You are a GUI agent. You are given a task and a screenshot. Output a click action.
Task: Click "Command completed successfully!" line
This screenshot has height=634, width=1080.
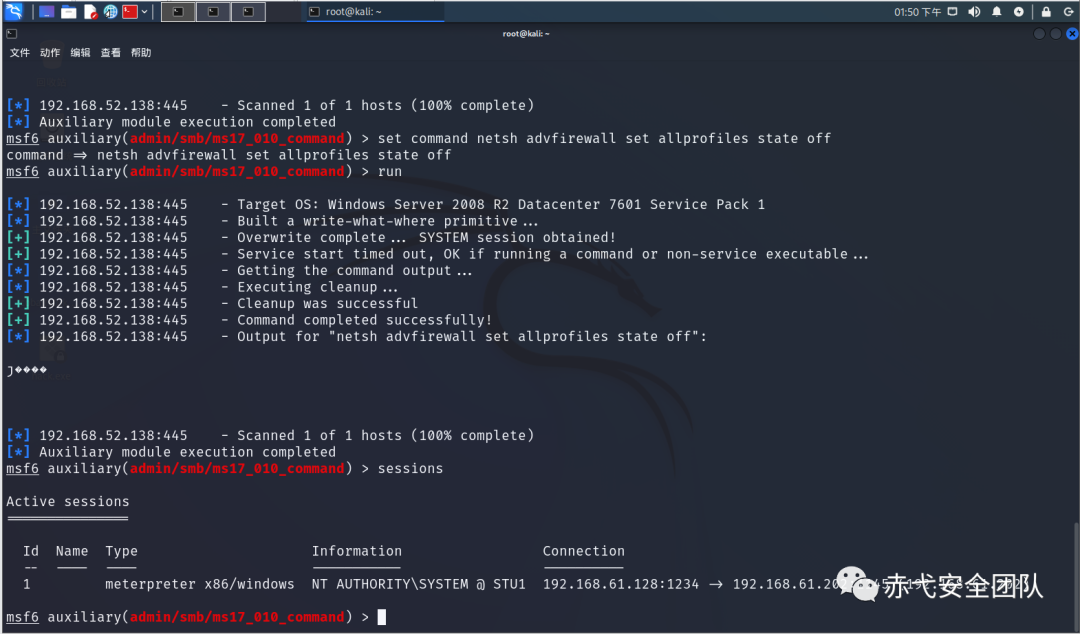(x=249, y=320)
